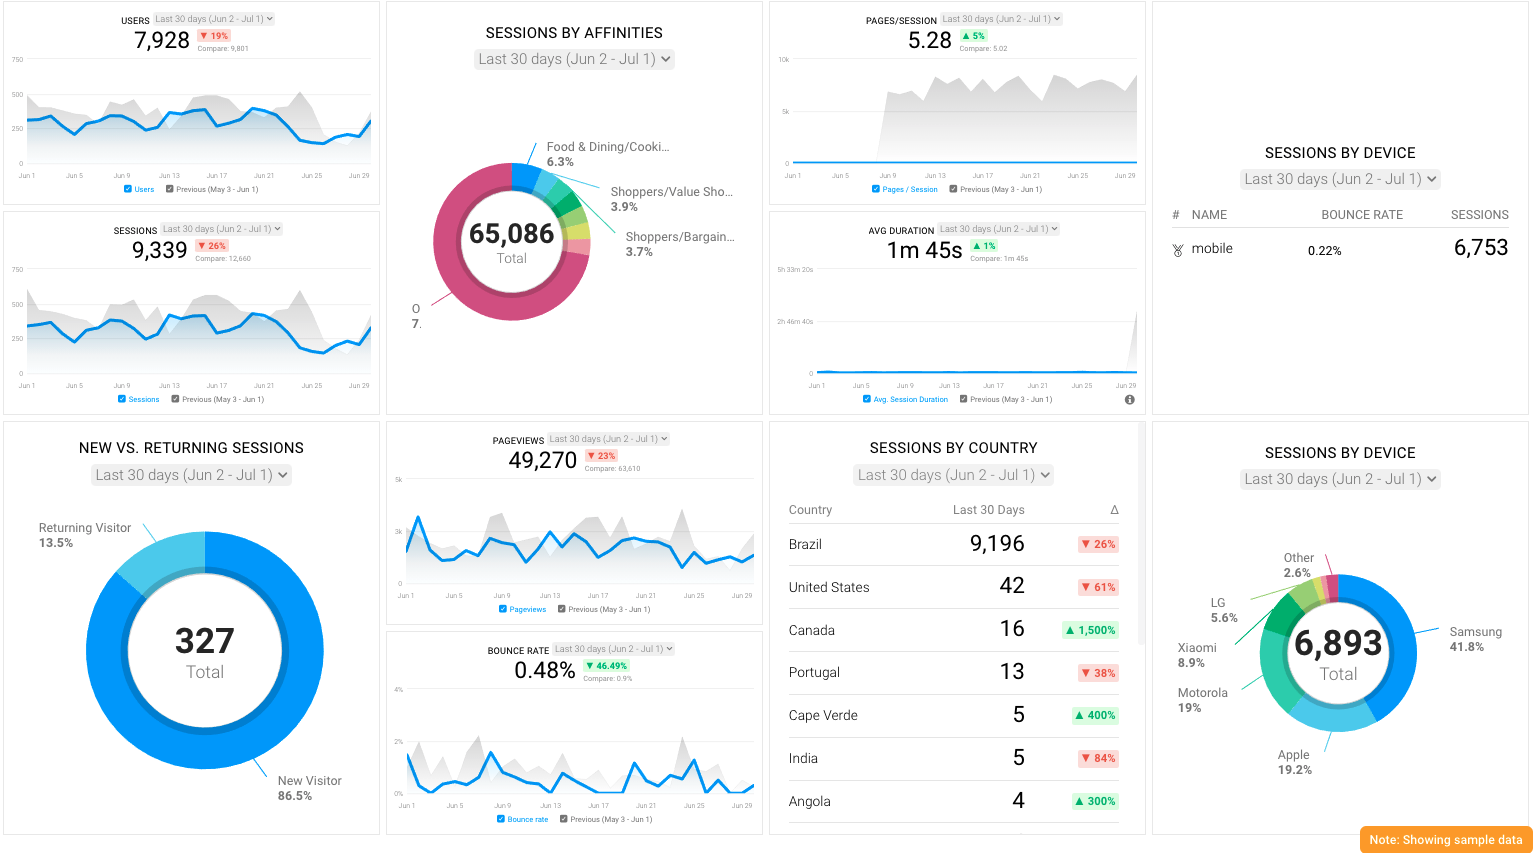Click the SESSIONS column header in device table
The image size is (1533, 853).
pos(1479,215)
